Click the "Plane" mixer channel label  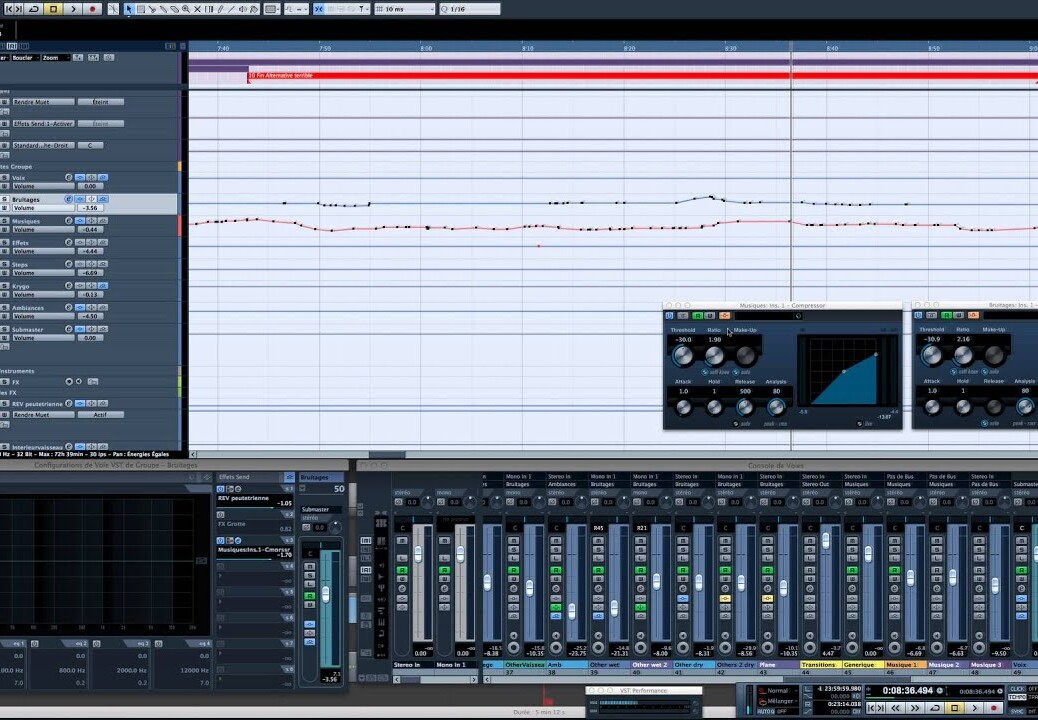pyautogui.click(x=778, y=664)
